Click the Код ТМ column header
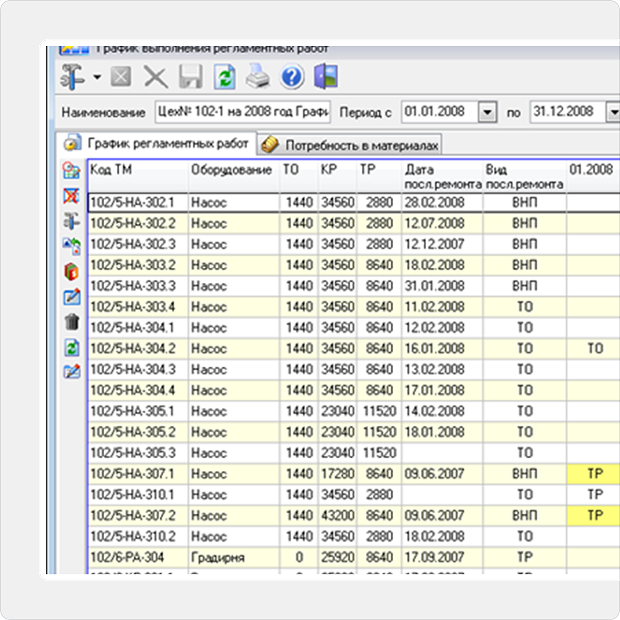This screenshot has height=620, width=620. 138,176
